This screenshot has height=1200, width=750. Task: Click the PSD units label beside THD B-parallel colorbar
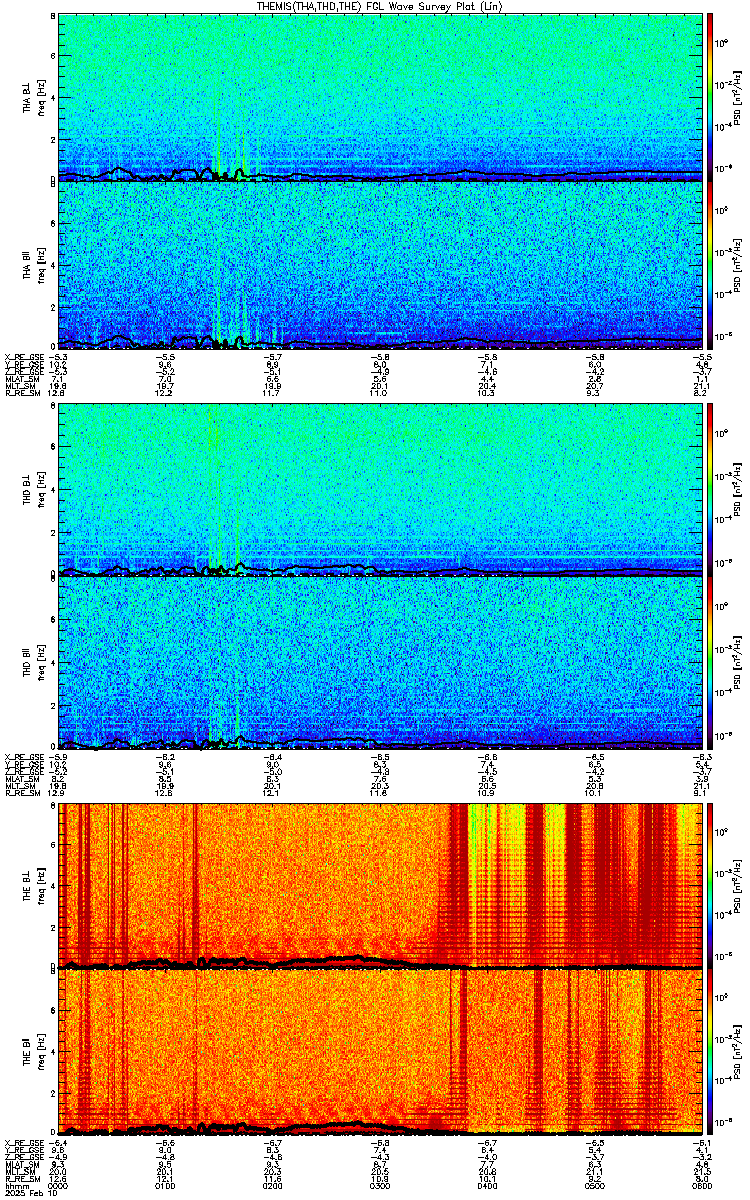(738, 661)
